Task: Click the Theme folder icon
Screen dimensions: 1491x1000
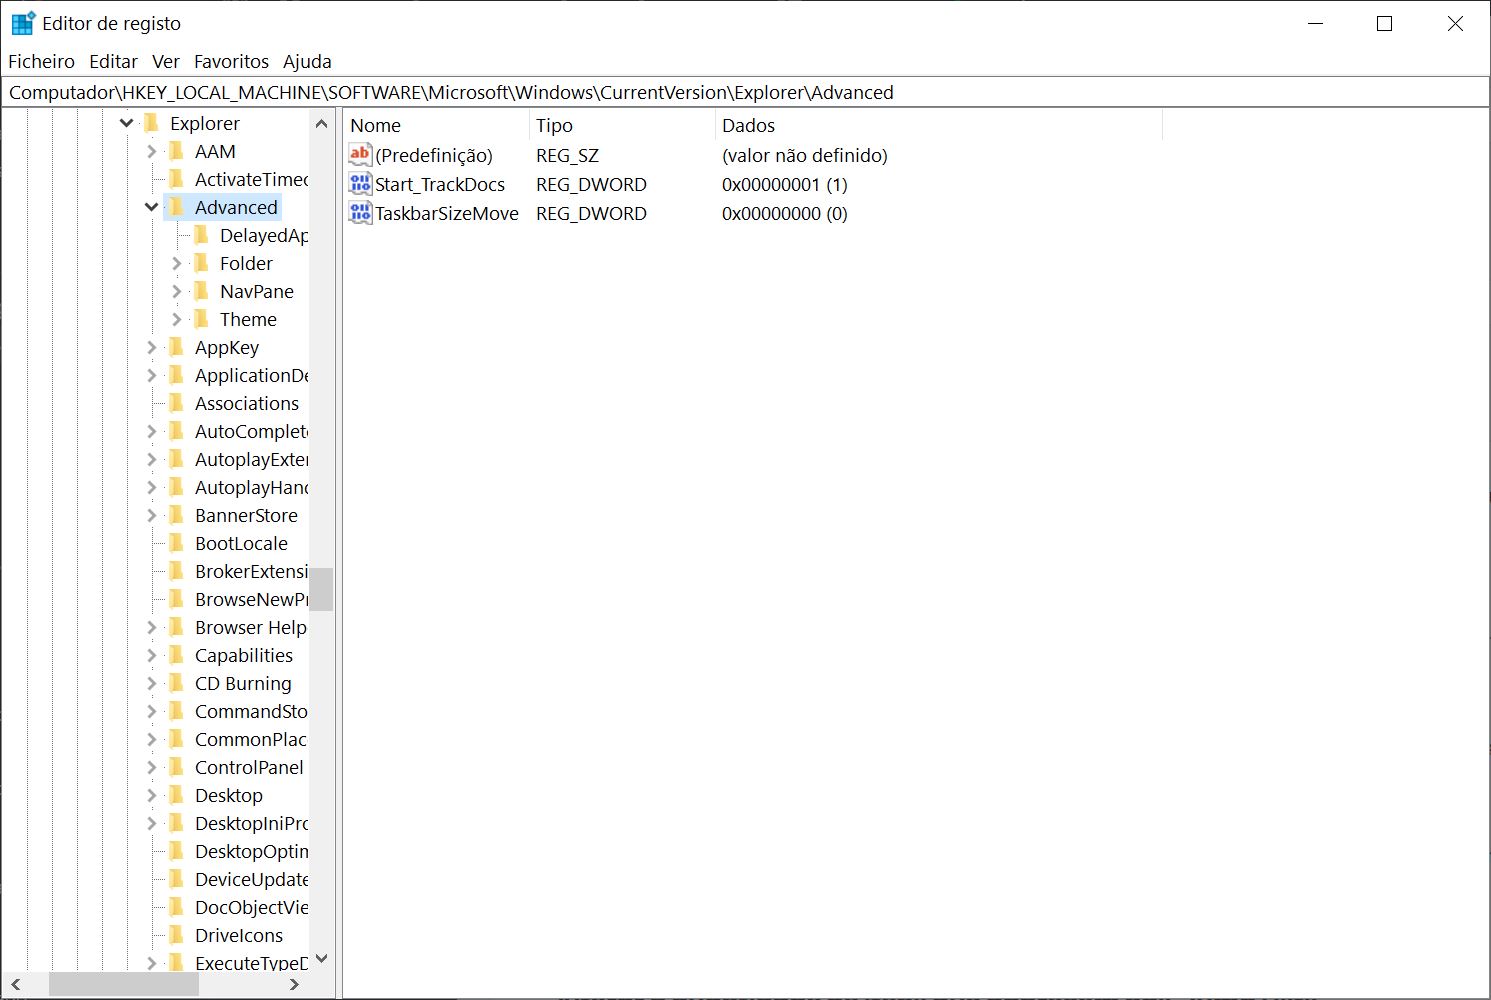Action: click(x=202, y=319)
